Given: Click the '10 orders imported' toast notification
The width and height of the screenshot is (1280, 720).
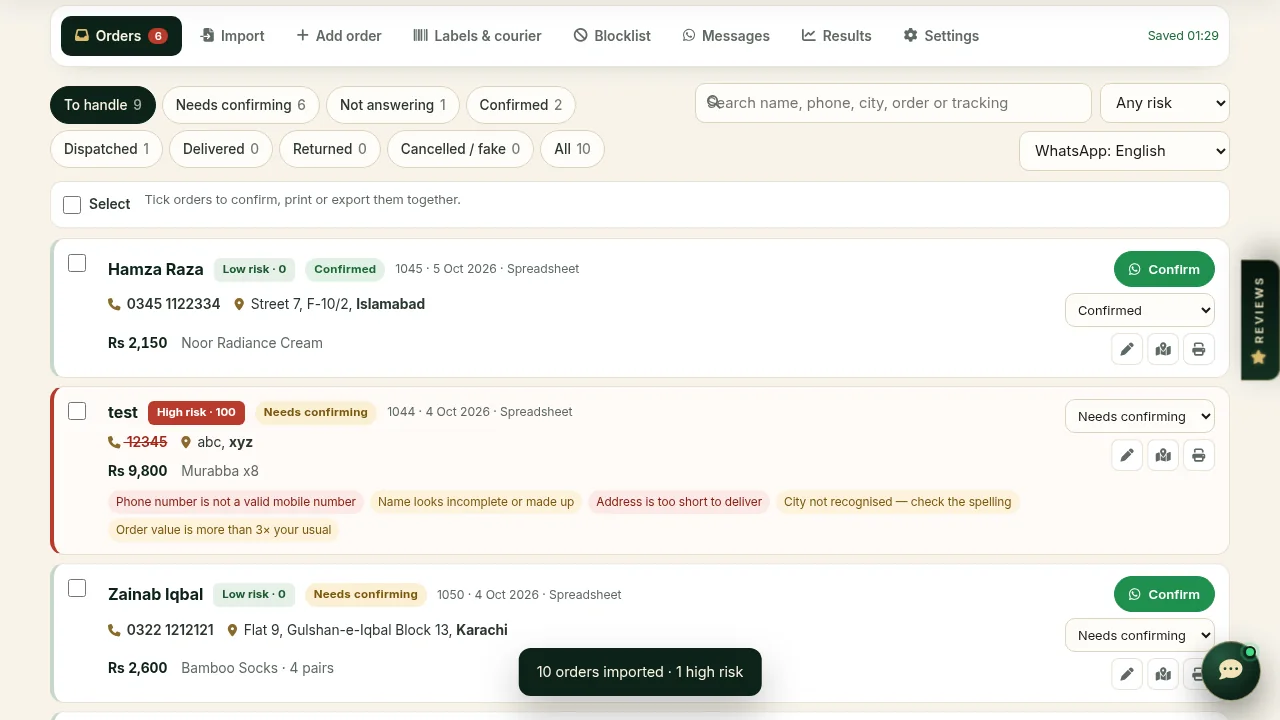Looking at the screenshot, I should tap(640, 672).
